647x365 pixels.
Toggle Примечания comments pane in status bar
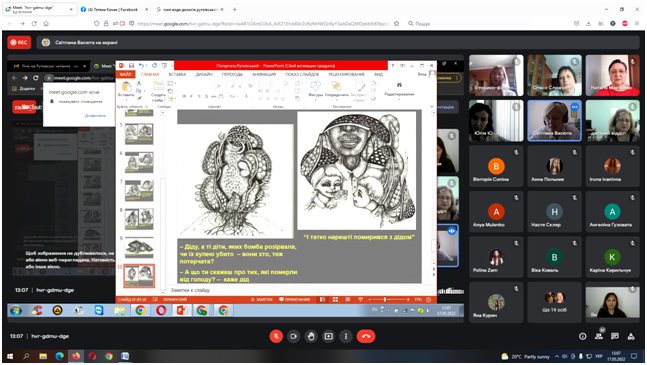coord(294,299)
